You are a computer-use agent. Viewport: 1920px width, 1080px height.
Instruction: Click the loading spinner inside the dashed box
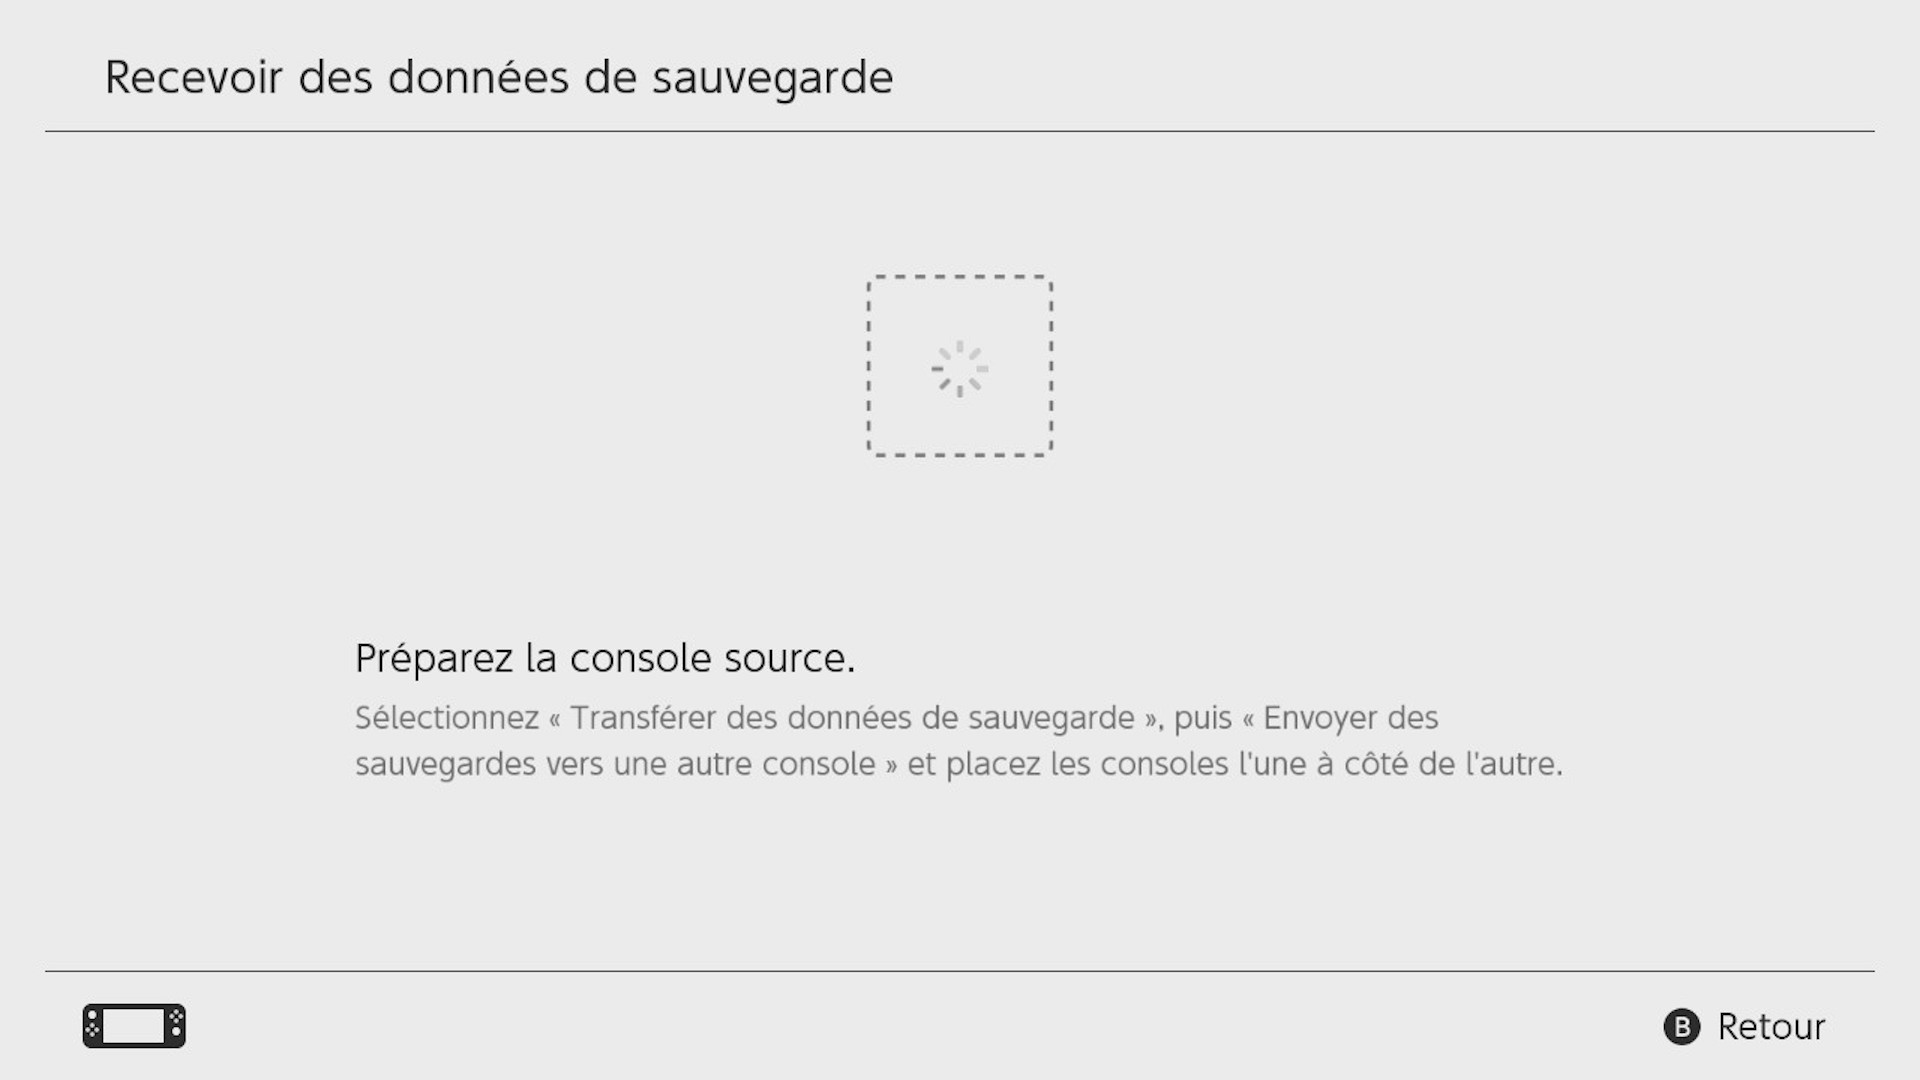coord(960,369)
